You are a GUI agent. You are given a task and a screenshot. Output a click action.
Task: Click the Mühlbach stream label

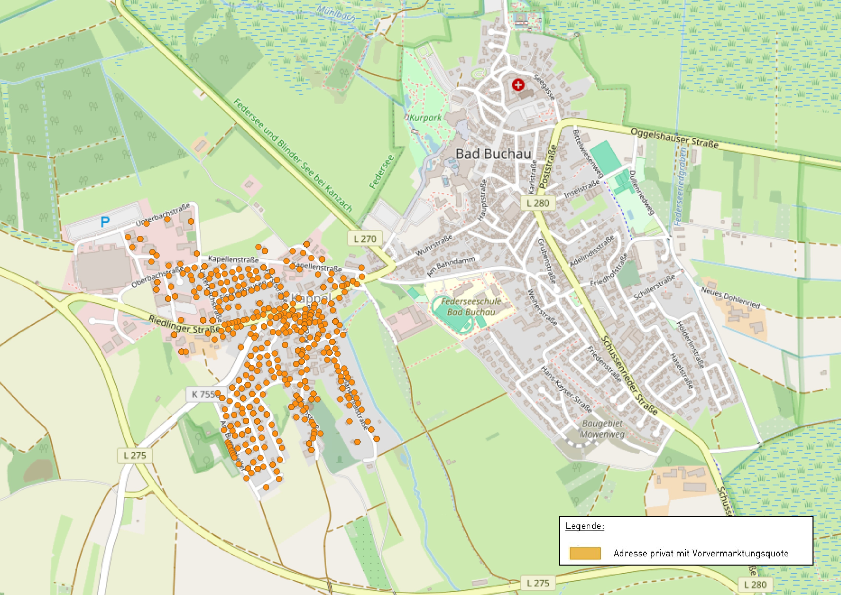(336, 13)
